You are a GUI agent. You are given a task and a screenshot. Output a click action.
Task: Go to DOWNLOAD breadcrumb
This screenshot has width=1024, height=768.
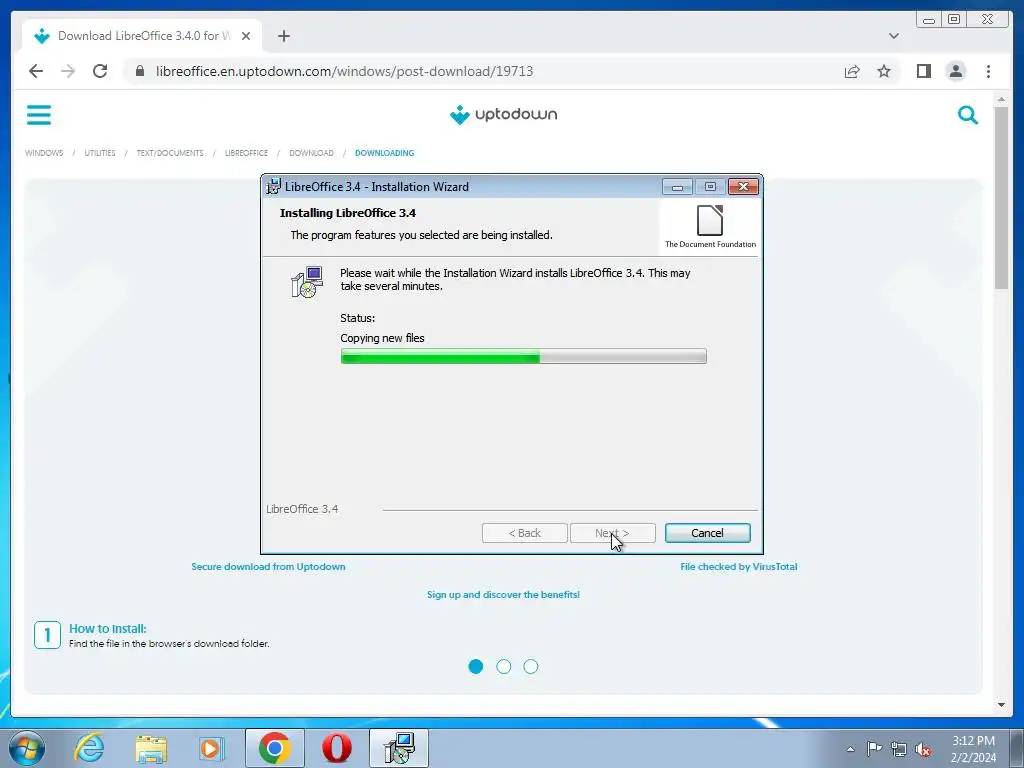point(312,153)
